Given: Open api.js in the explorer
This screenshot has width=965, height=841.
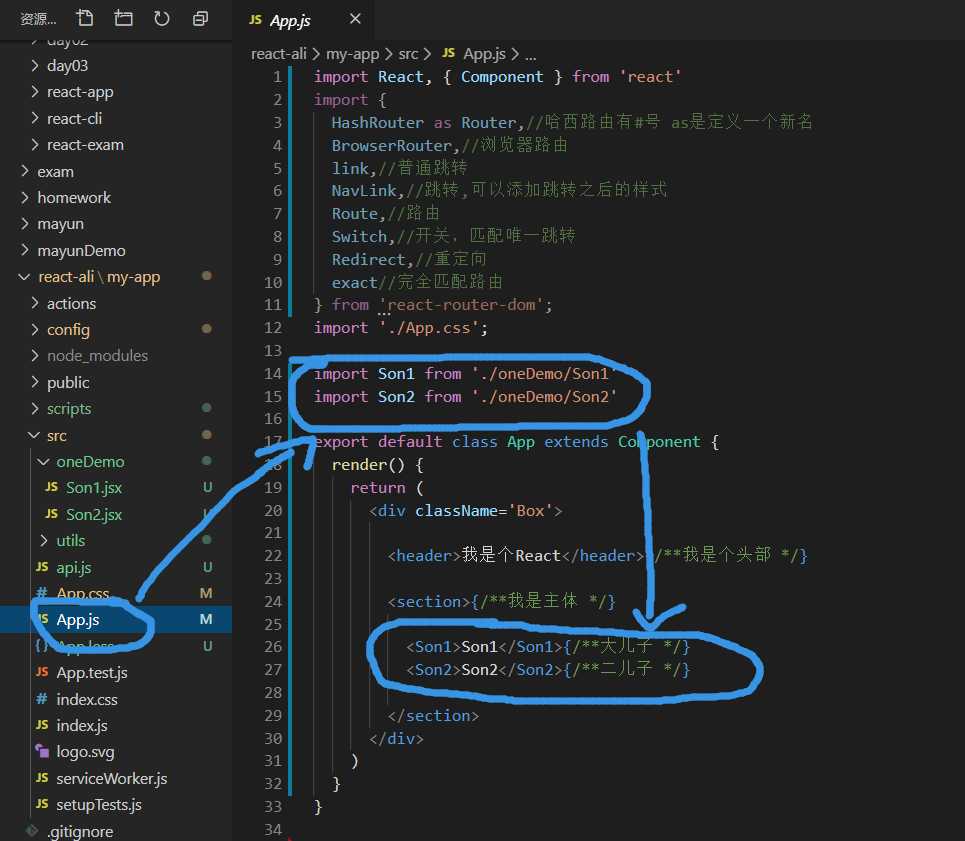Looking at the screenshot, I should point(74,567).
